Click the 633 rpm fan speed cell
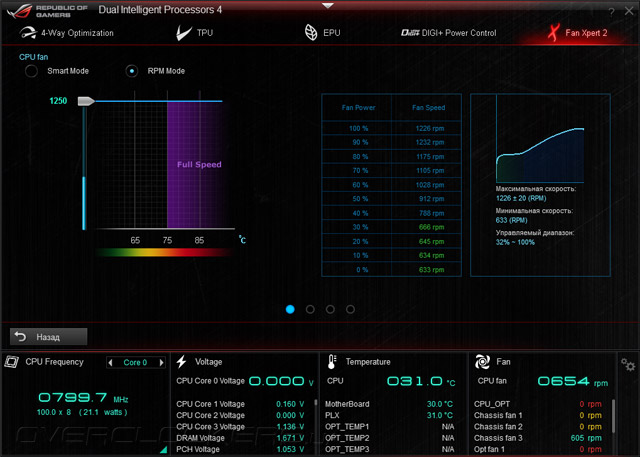 (x=431, y=270)
